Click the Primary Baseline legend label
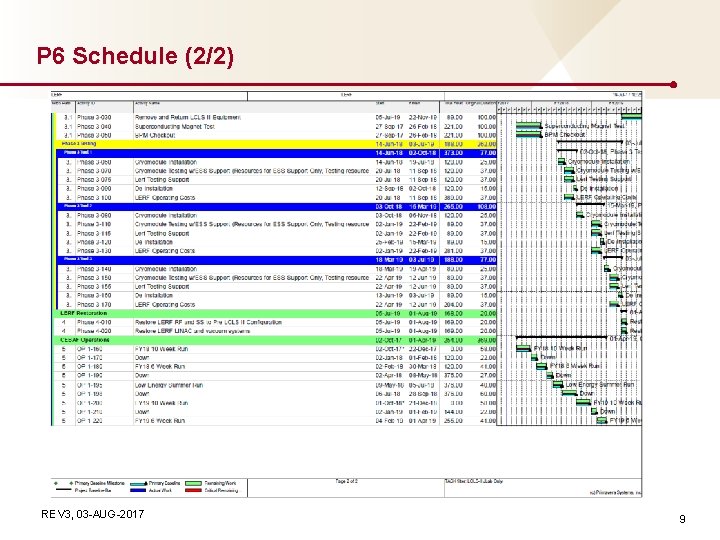Viewport: 720px width, 540px height. (x=164, y=483)
